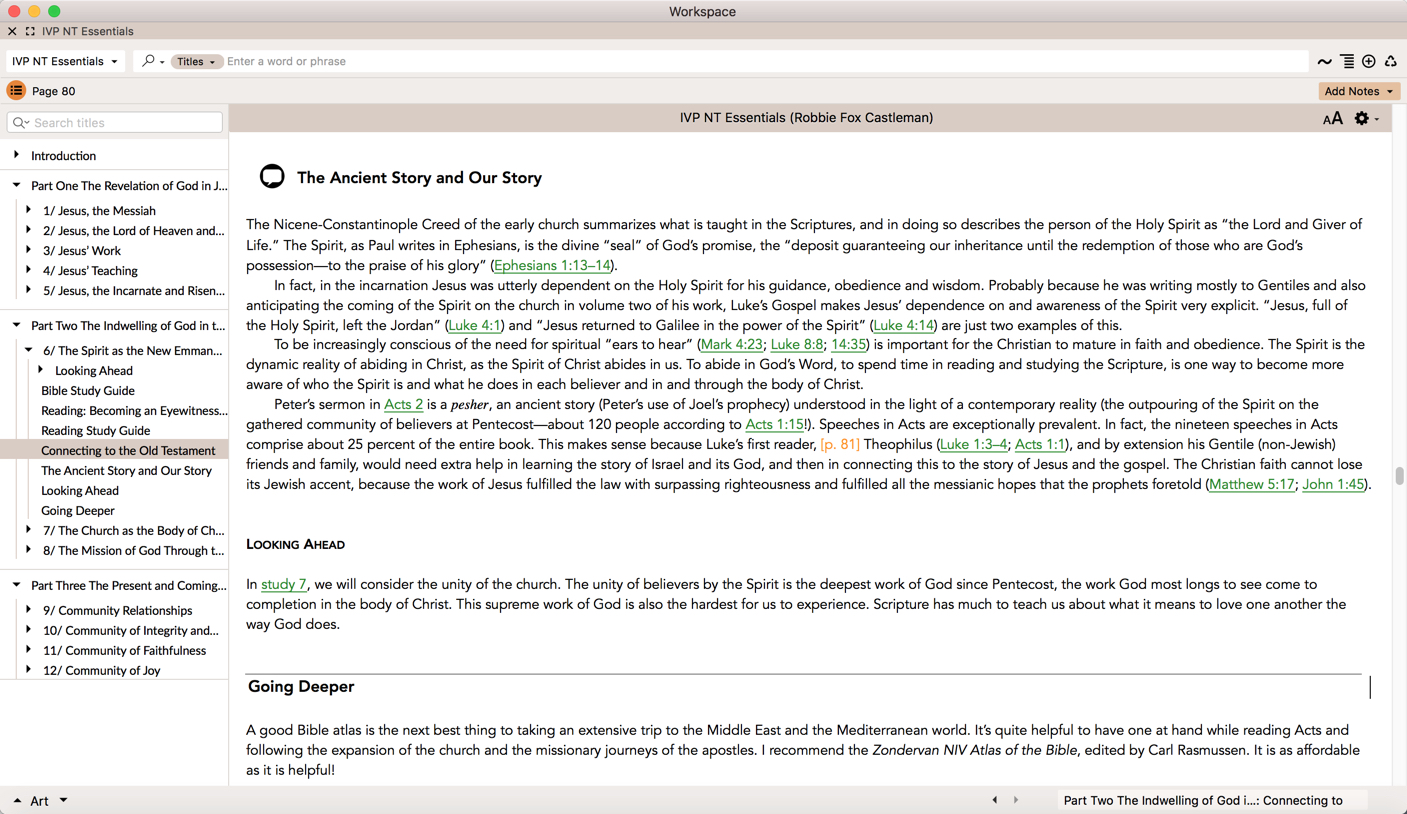Close the IVP NT Essentials tab

click(x=12, y=31)
